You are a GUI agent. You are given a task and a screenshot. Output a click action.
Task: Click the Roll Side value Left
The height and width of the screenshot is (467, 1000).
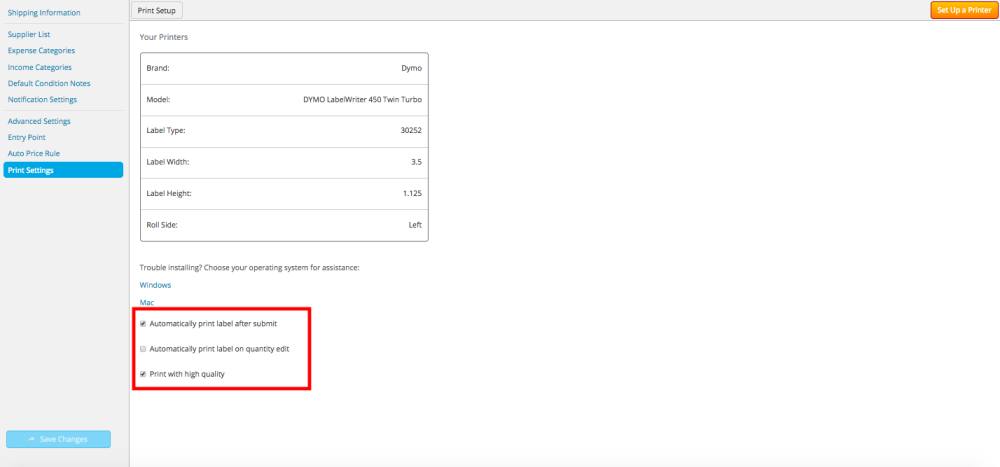tap(415, 225)
